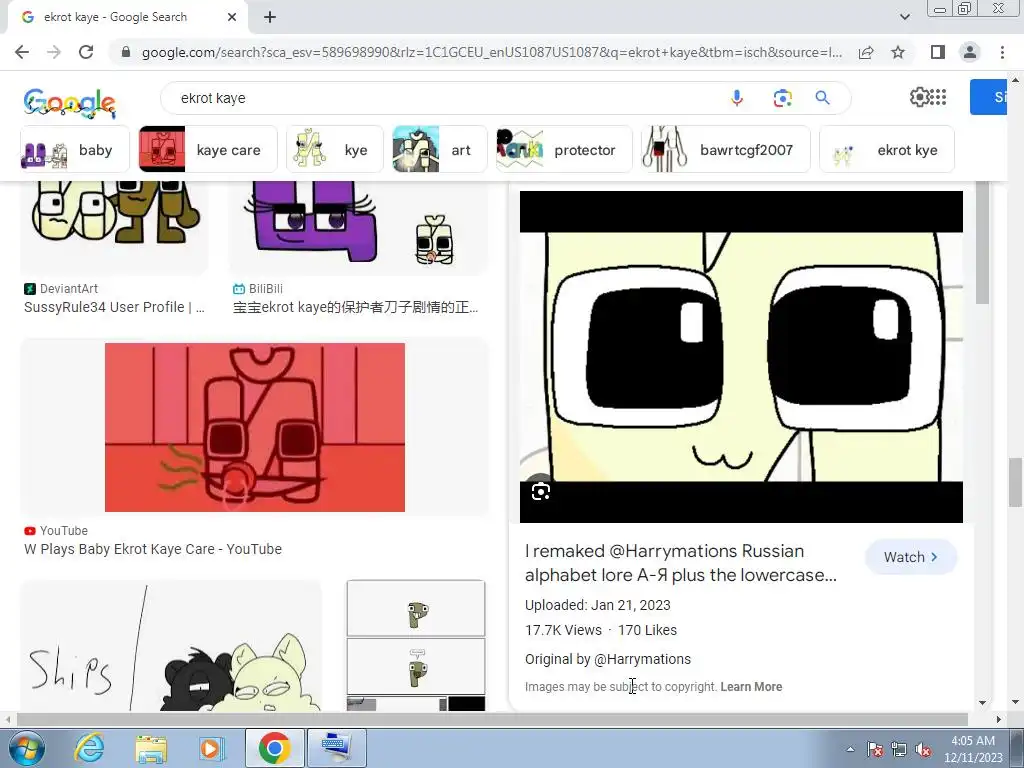Click the magnifier search button

(x=822, y=98)
